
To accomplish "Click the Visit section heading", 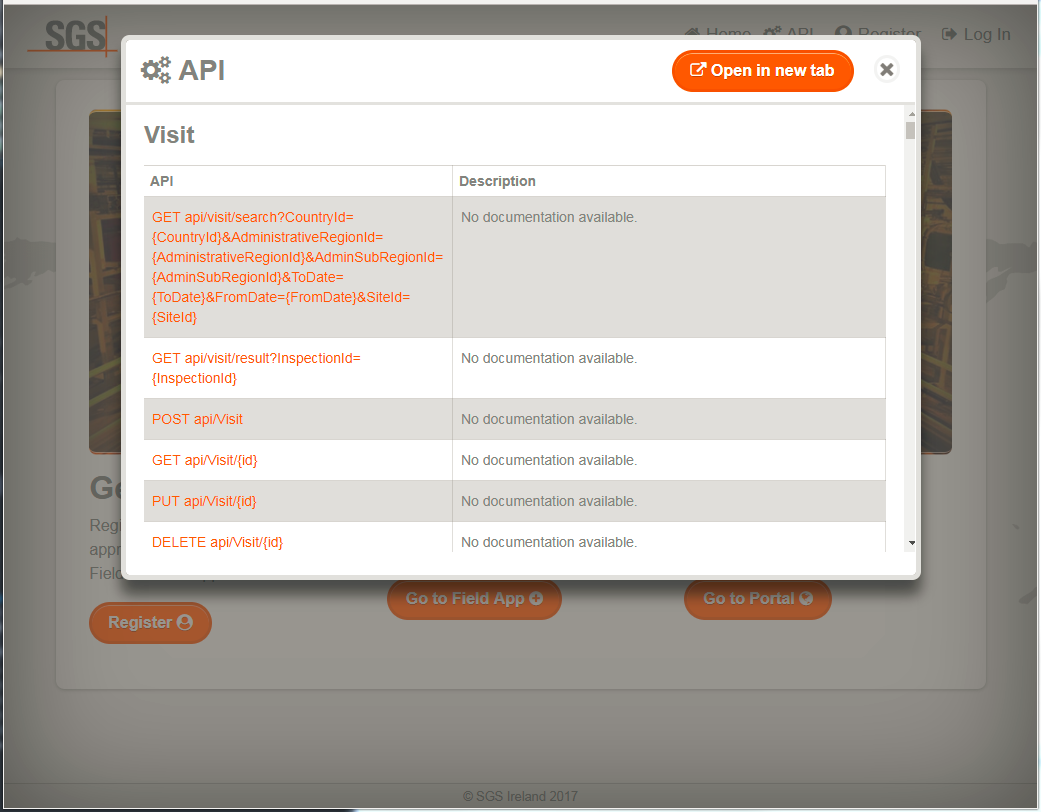I will point(169,135).
